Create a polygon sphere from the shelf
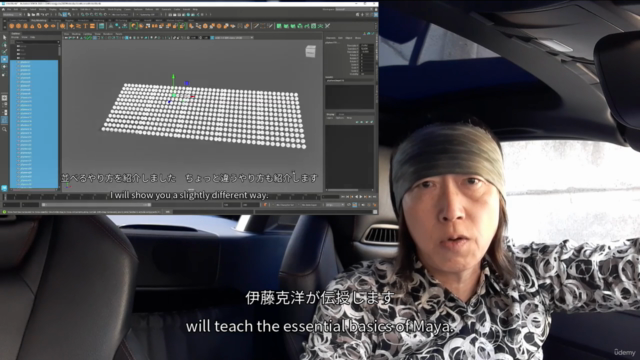The width and height of the screenshot is (640, 360). click(11, 26)
